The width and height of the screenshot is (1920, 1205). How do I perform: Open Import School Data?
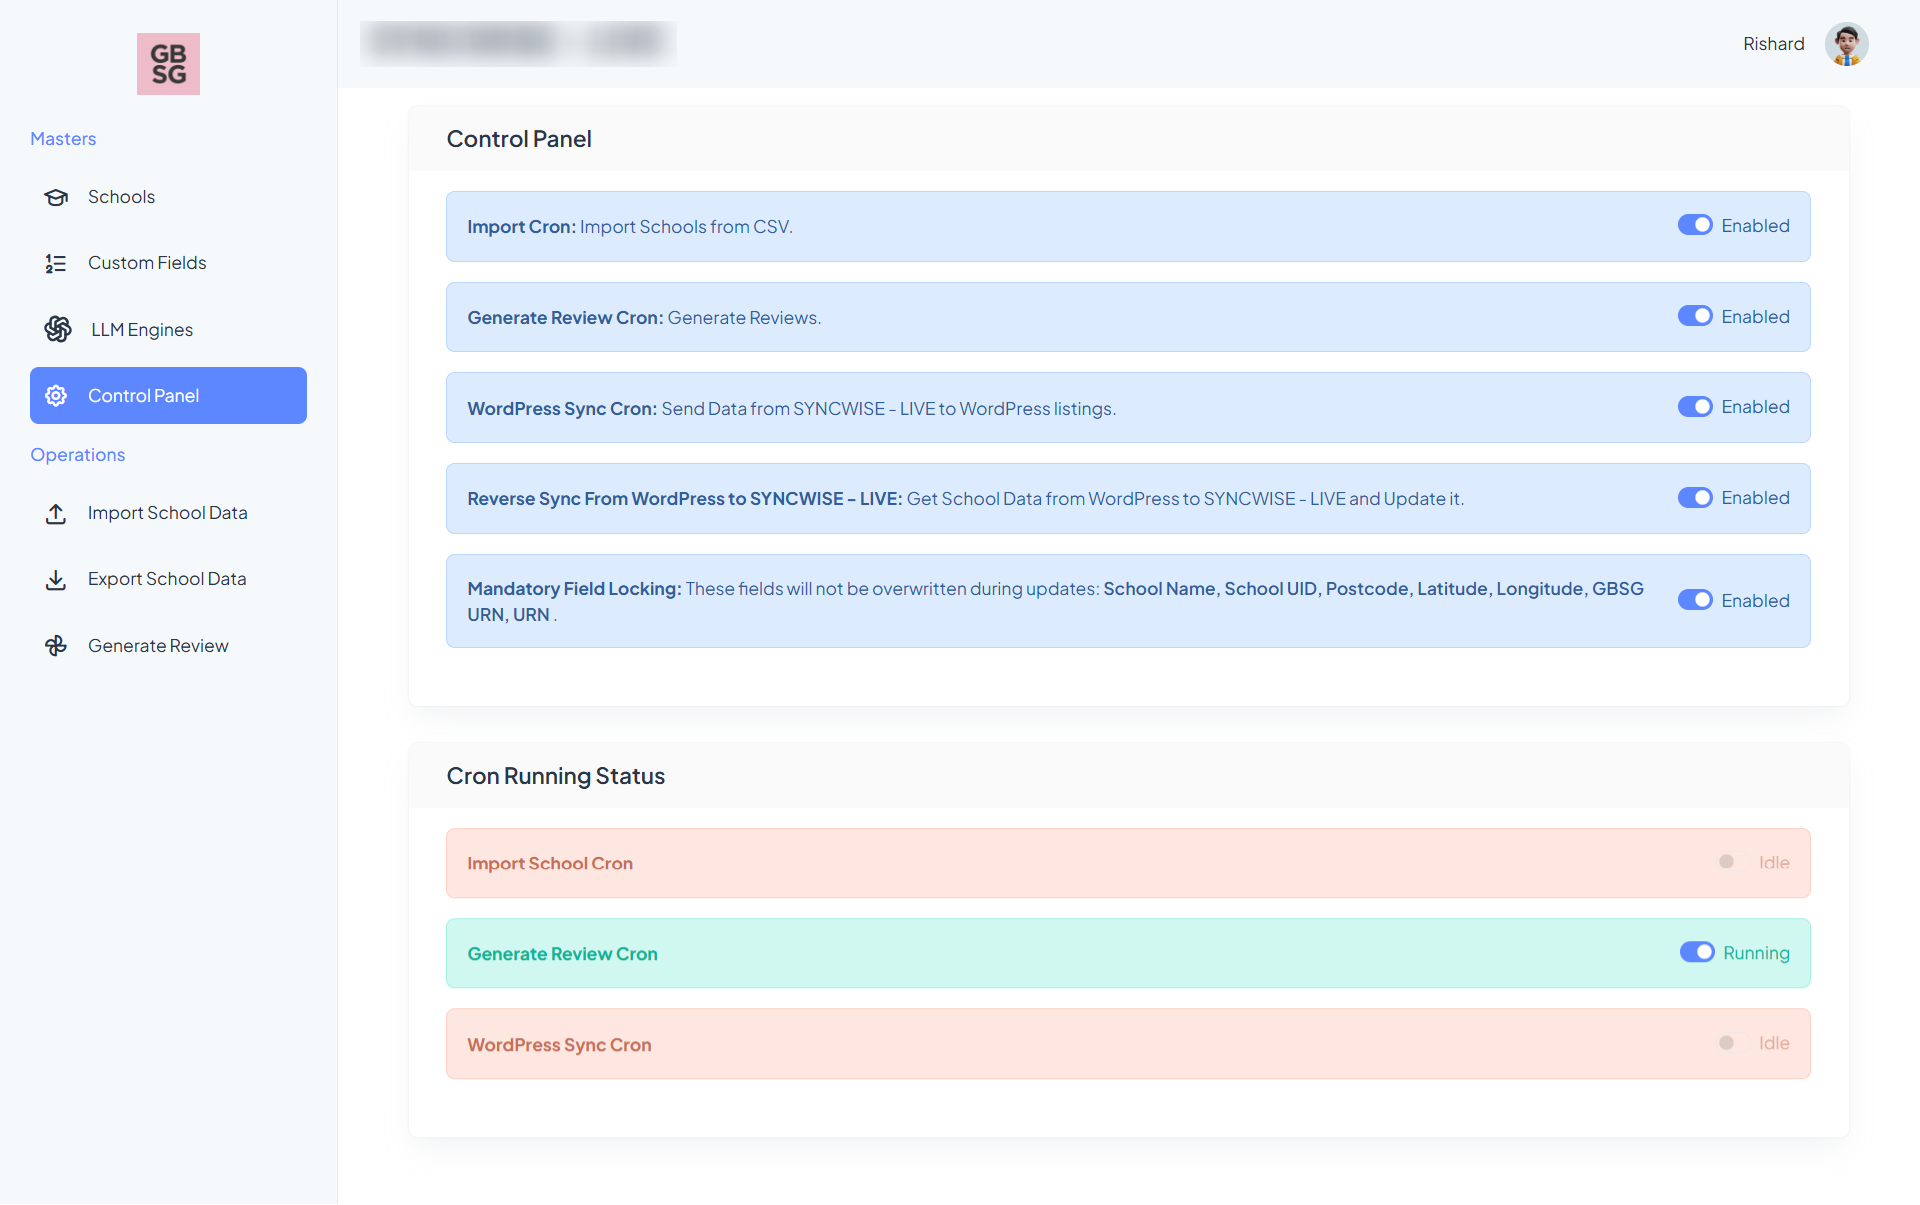[x=168, y=513]
